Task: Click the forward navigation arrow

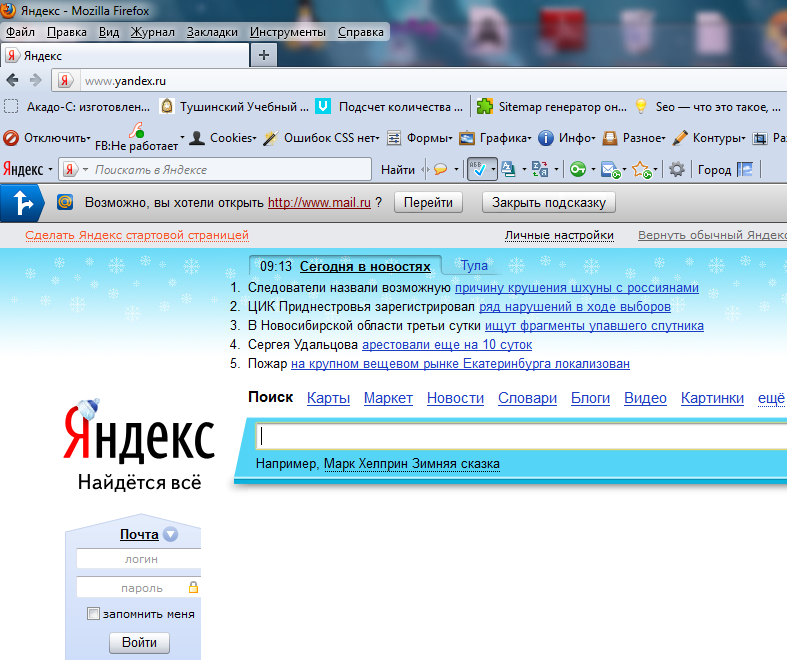Action: coord(35,80)
